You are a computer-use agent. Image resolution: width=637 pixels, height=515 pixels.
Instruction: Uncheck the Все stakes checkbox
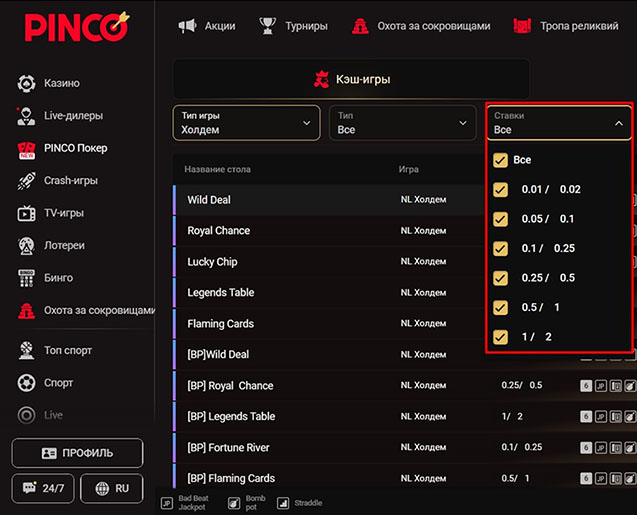(500, 160)
